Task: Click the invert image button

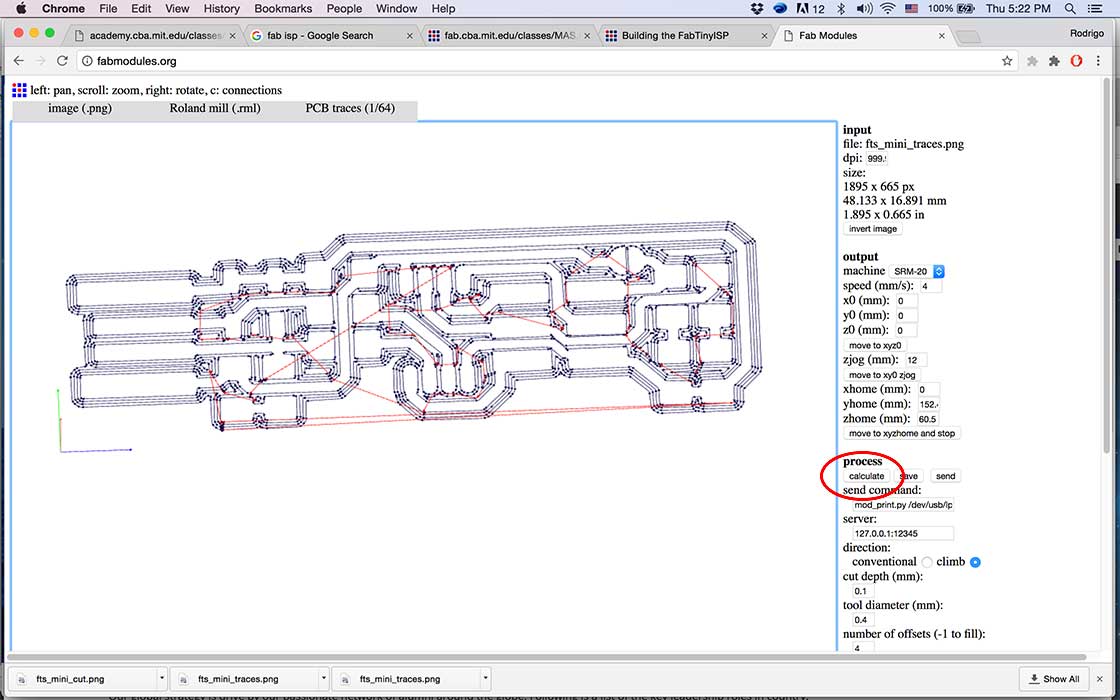Action: tap(873, 229)
